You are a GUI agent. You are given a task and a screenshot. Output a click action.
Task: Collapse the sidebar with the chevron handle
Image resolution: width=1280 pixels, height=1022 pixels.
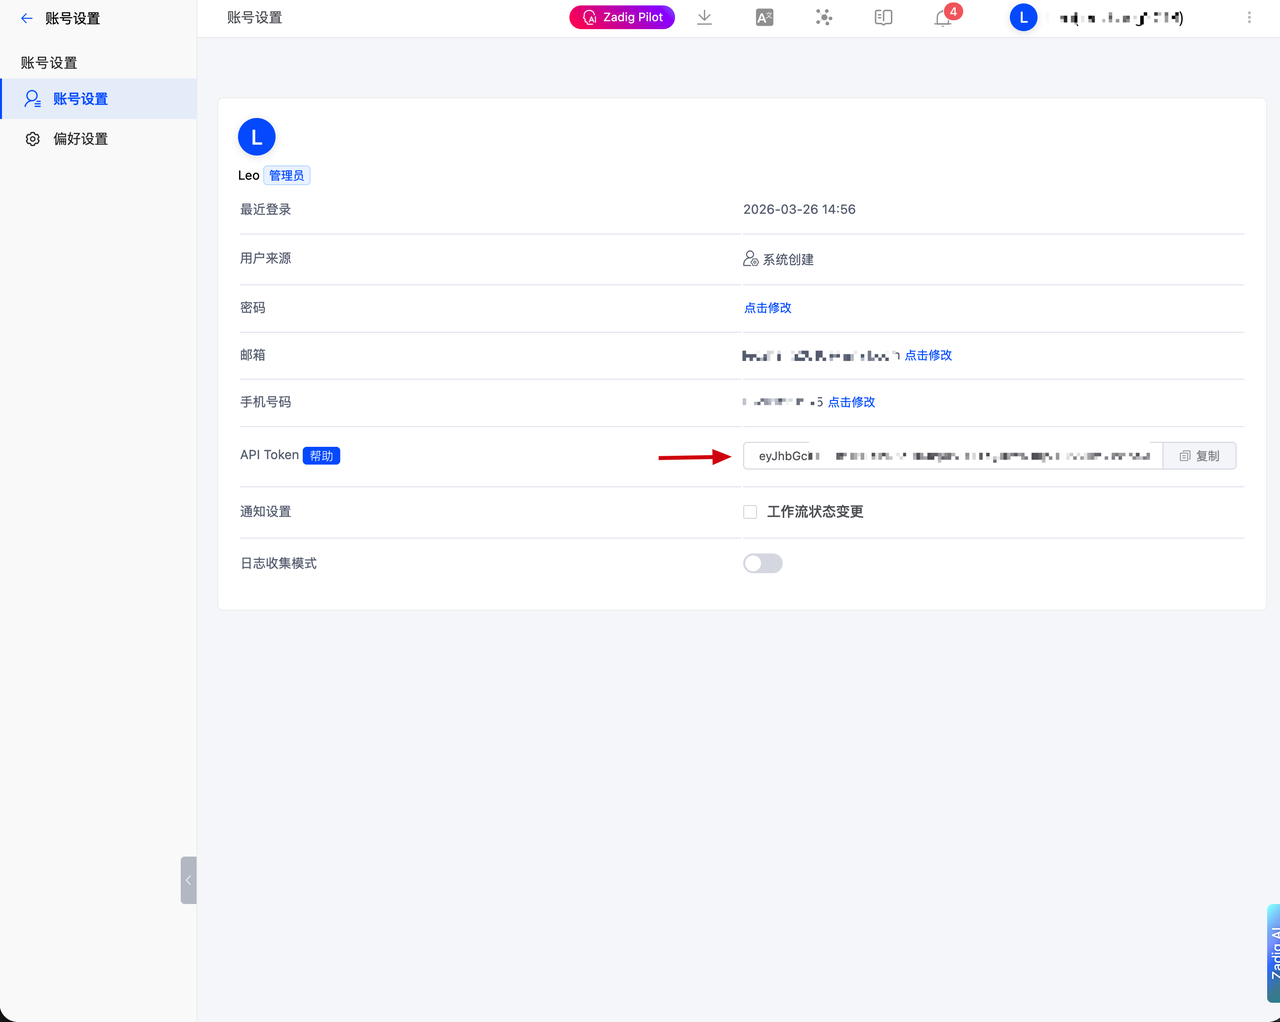tap(188, 880)
